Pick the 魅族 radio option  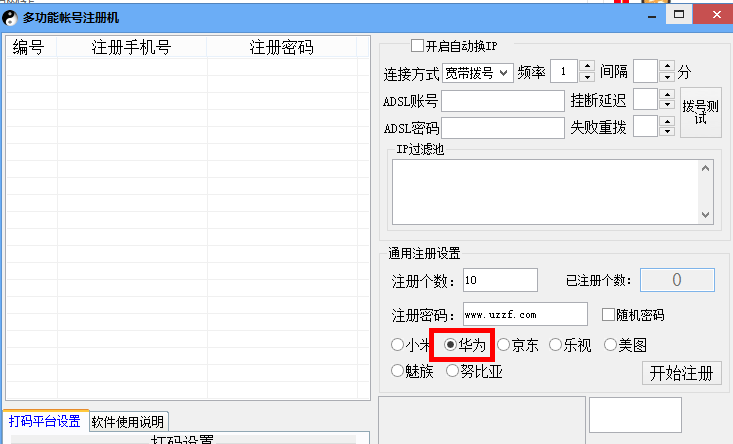click(397, 371)
